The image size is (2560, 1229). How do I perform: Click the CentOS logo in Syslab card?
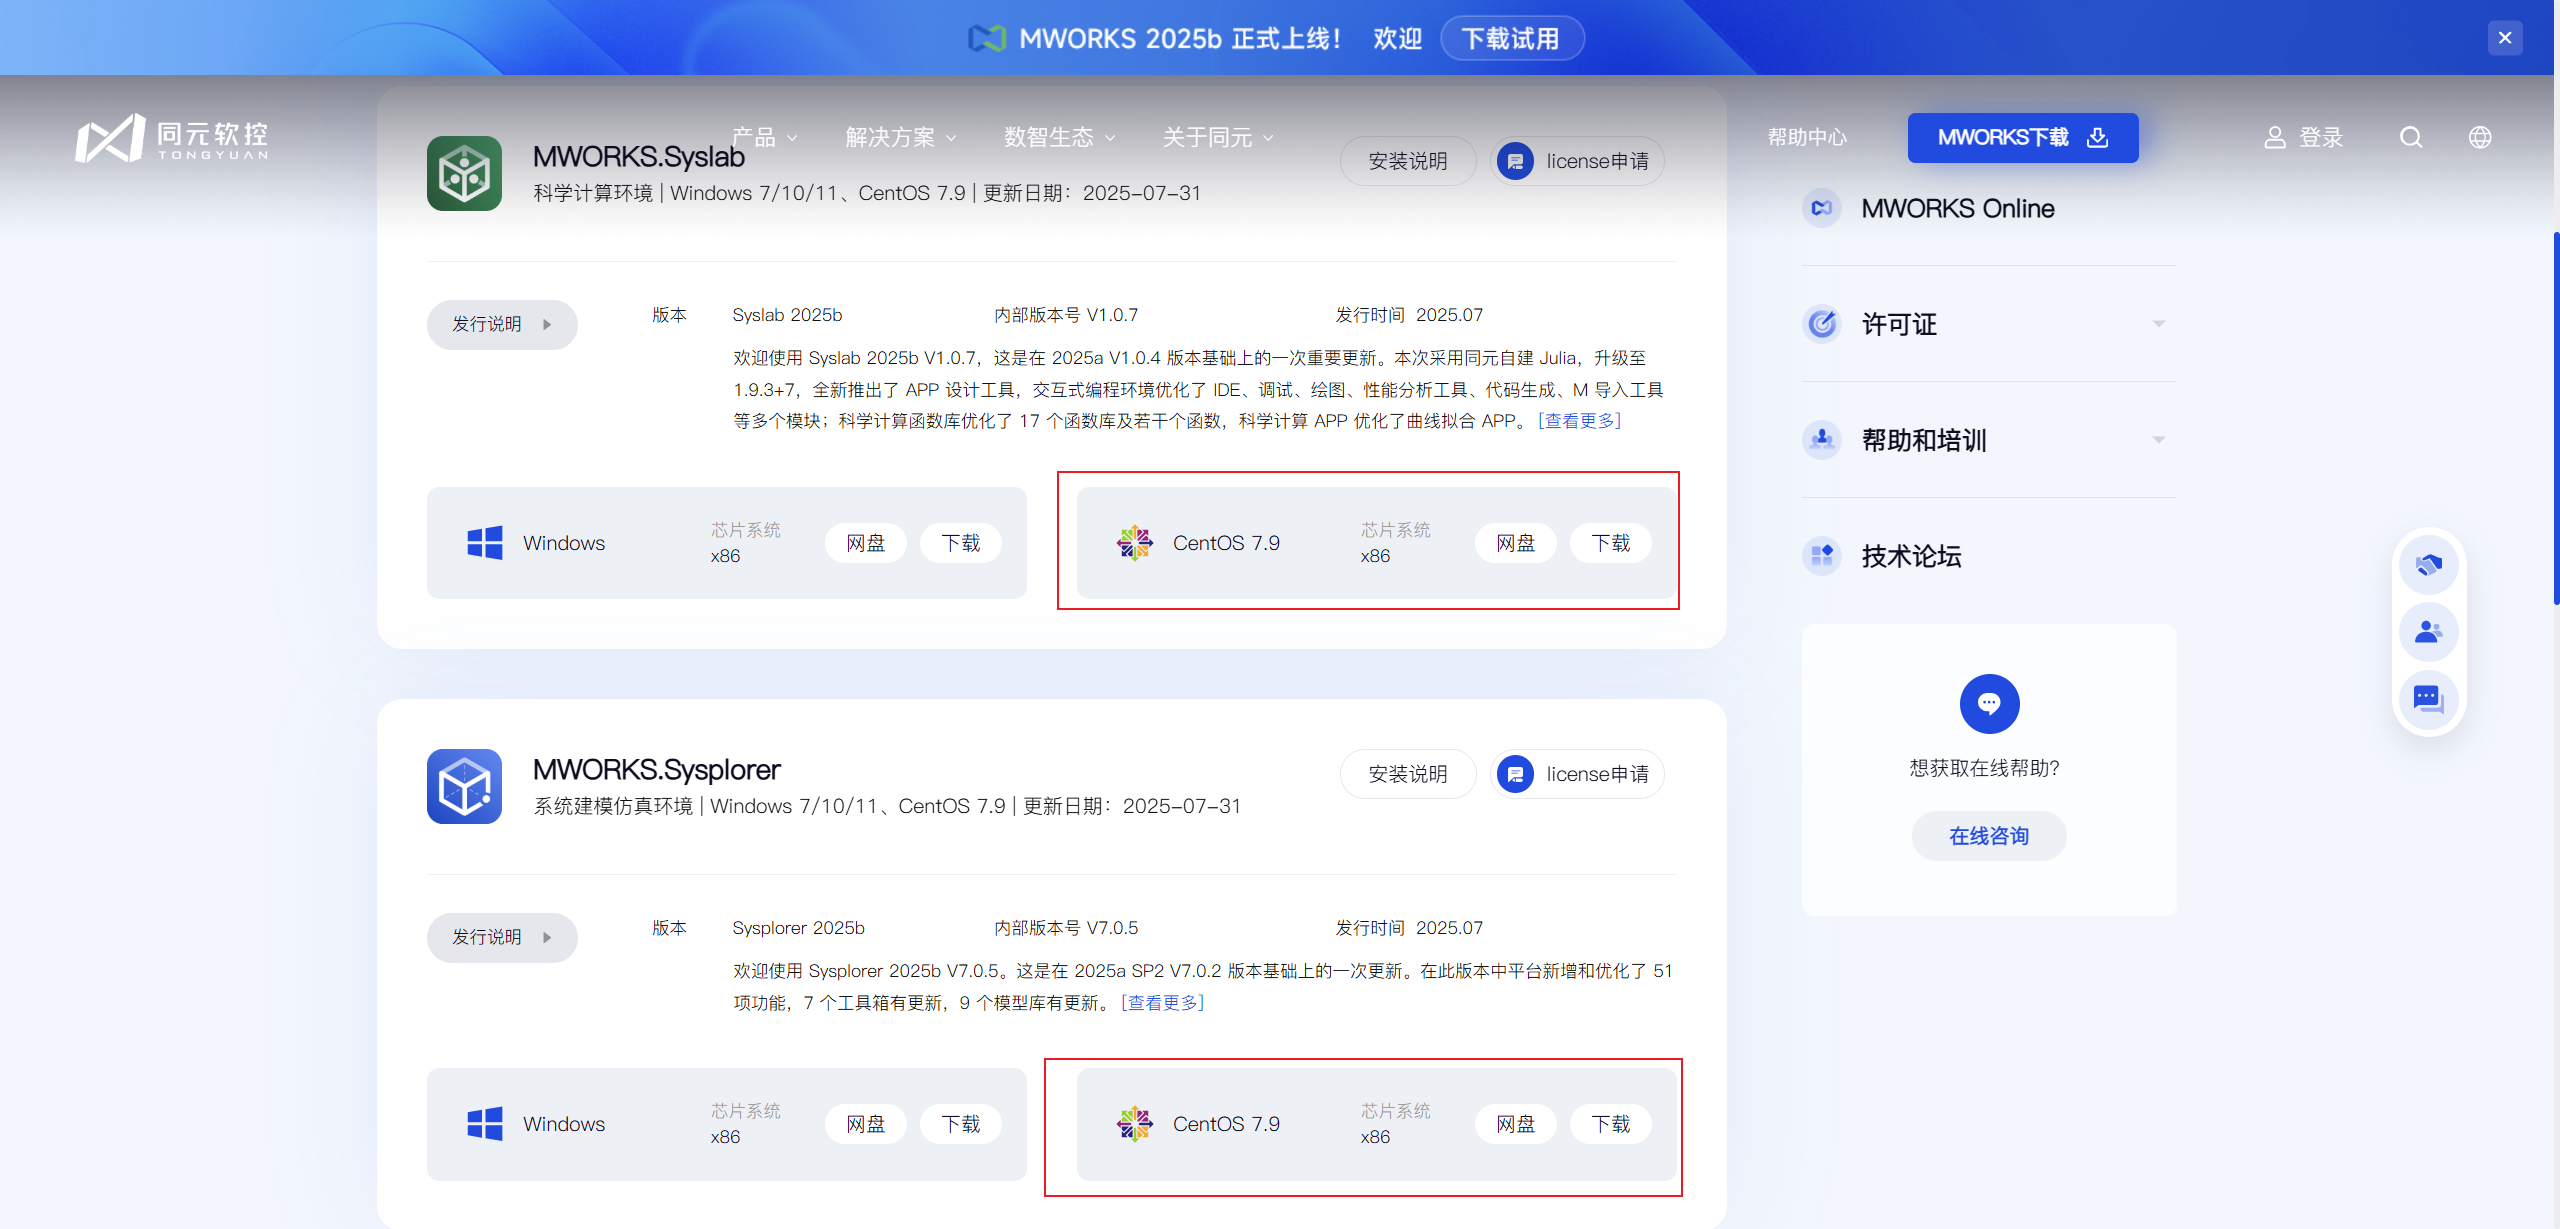tap(1135, 543)
